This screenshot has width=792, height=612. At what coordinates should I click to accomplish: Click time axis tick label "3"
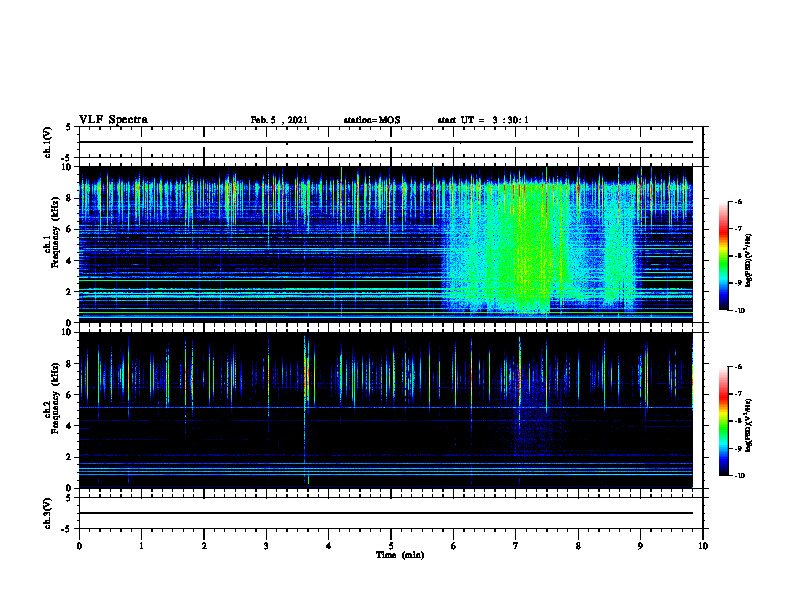pos(266,546)
